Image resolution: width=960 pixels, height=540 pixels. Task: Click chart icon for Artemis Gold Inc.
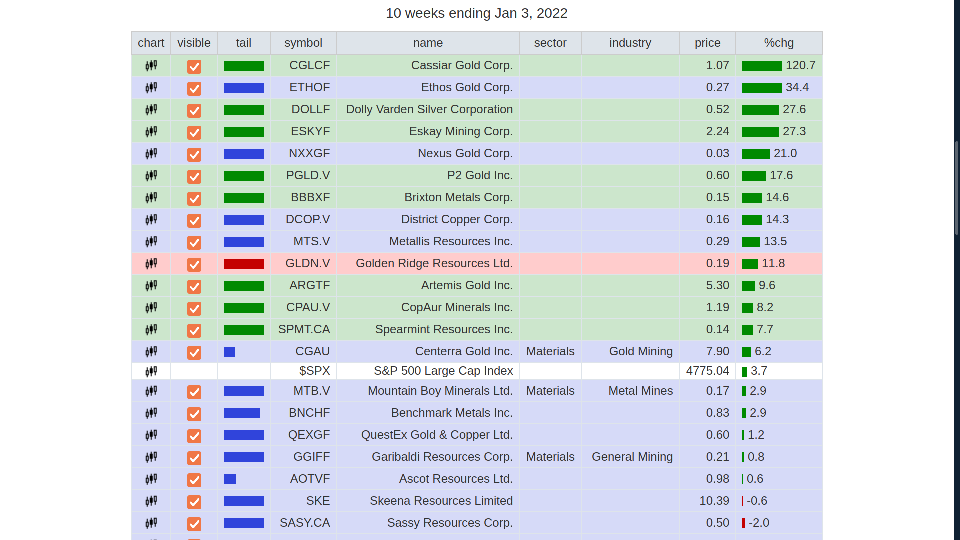point(151,286)
